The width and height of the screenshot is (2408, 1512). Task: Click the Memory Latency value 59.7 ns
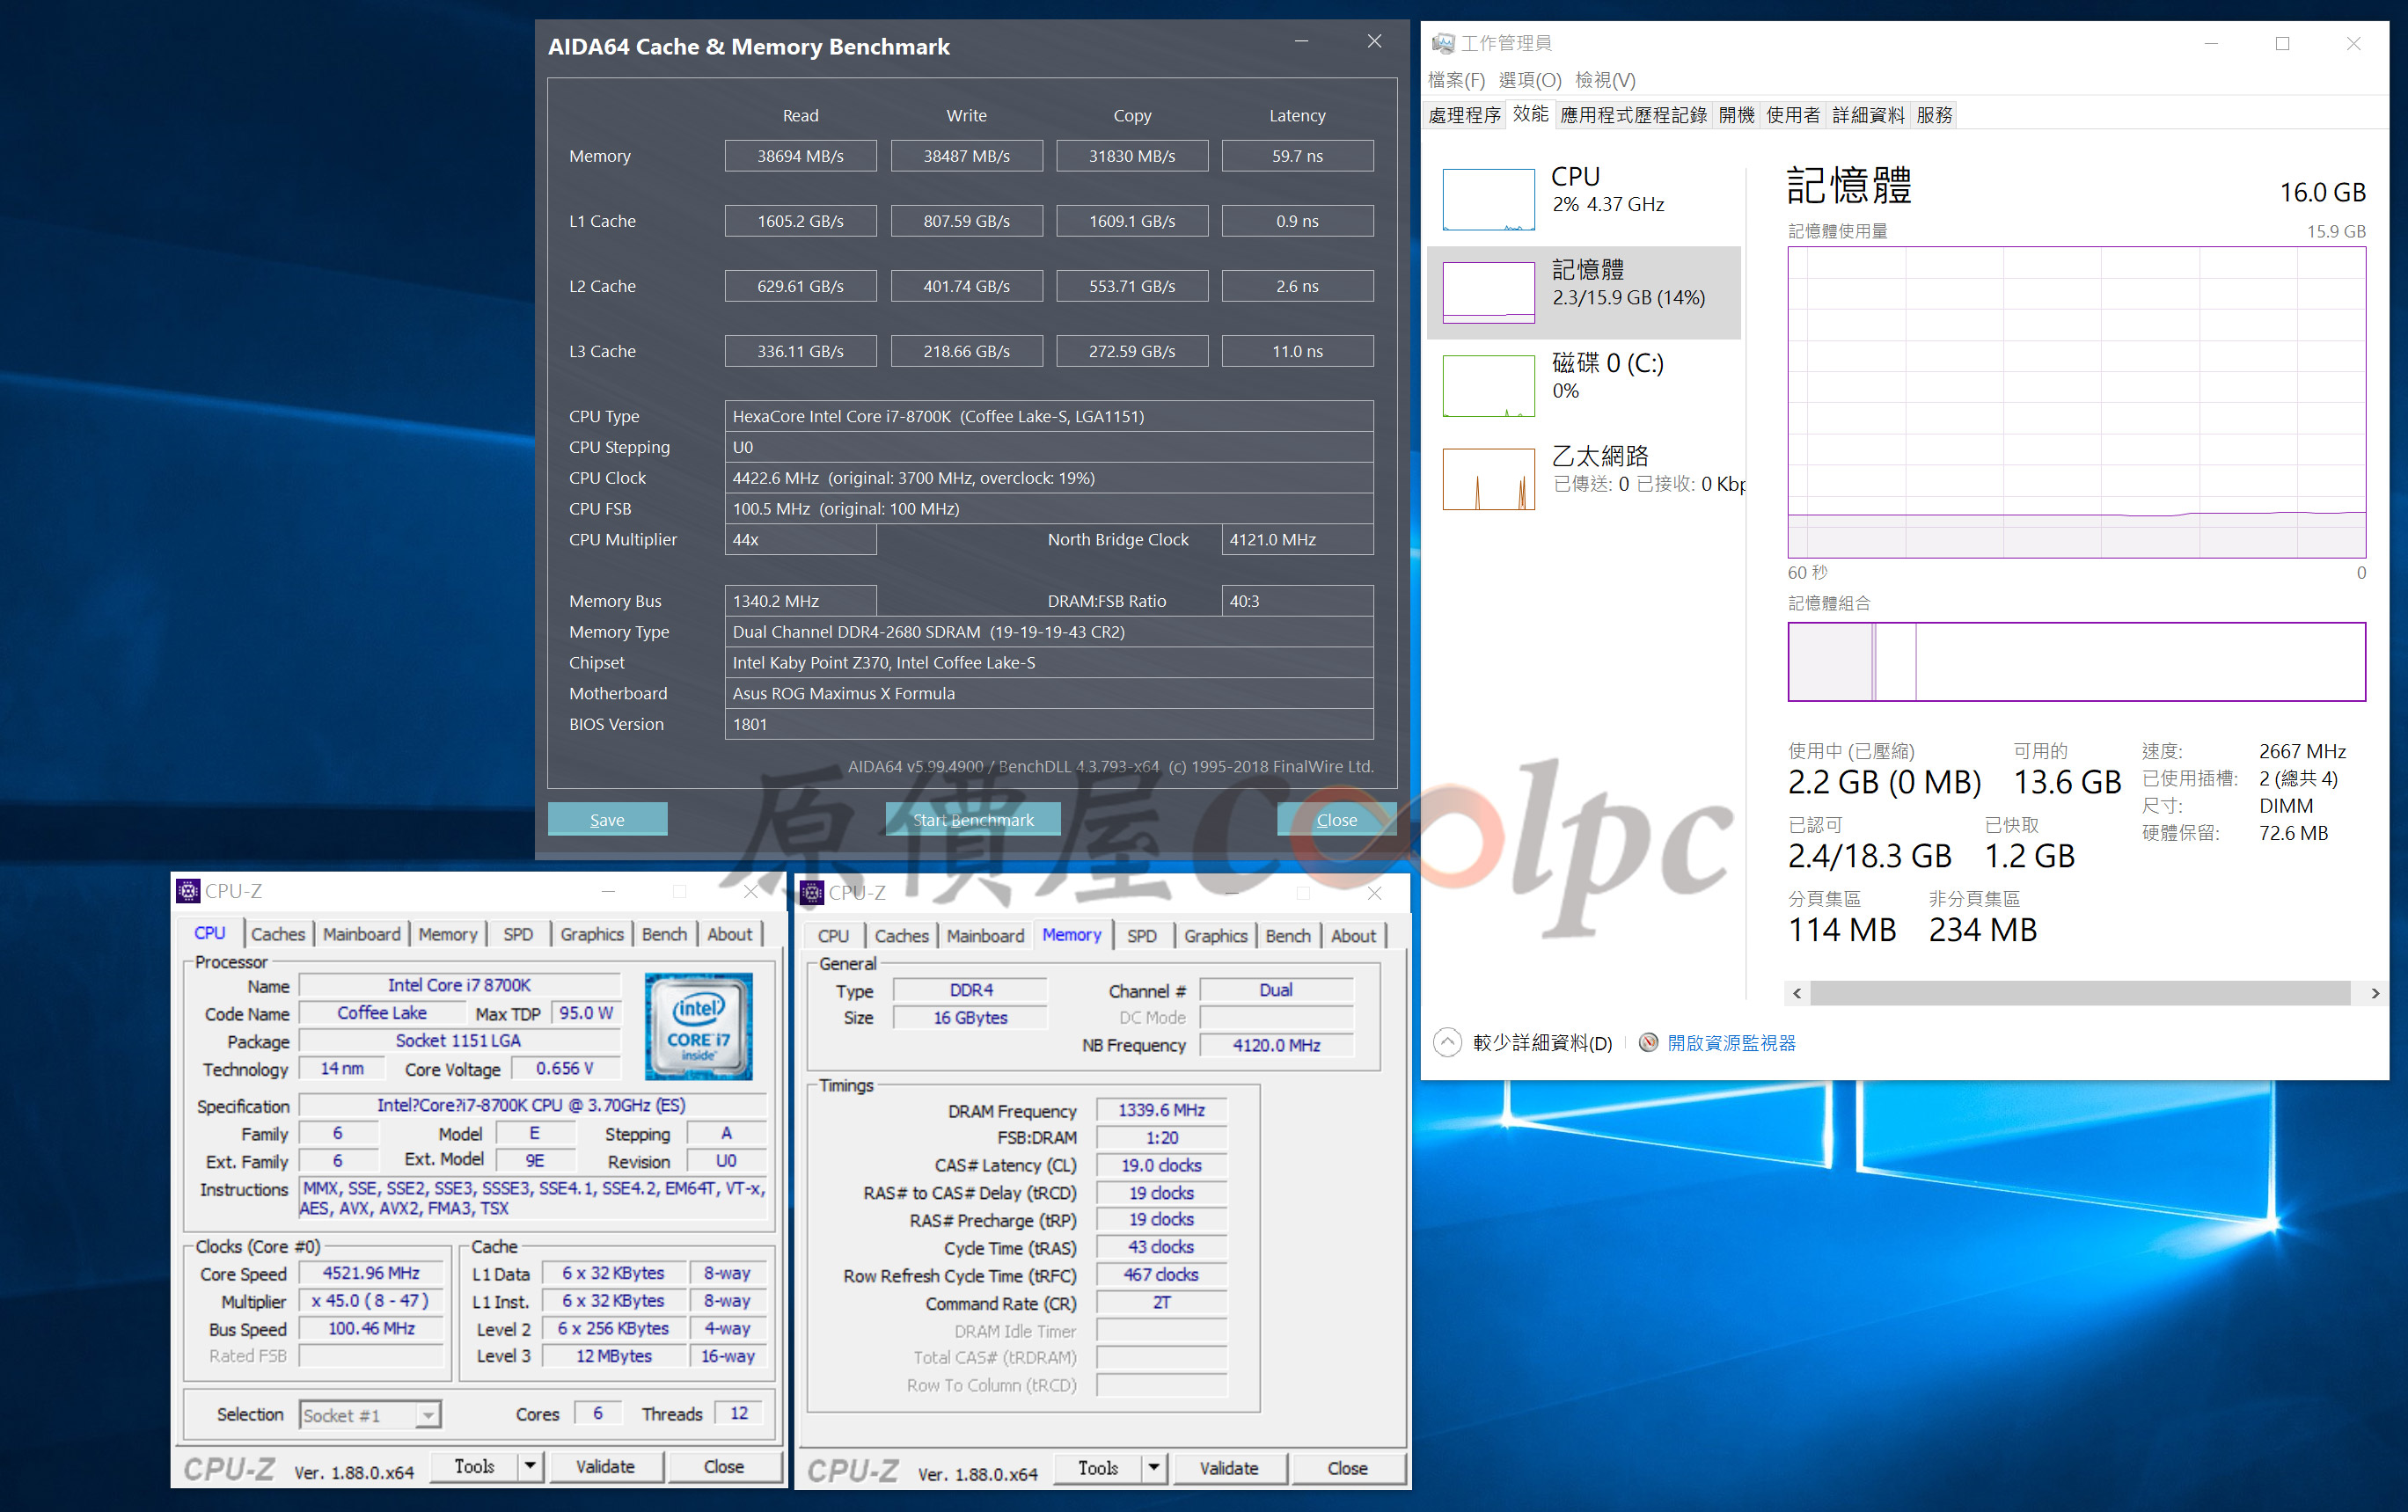point(1297,156)
